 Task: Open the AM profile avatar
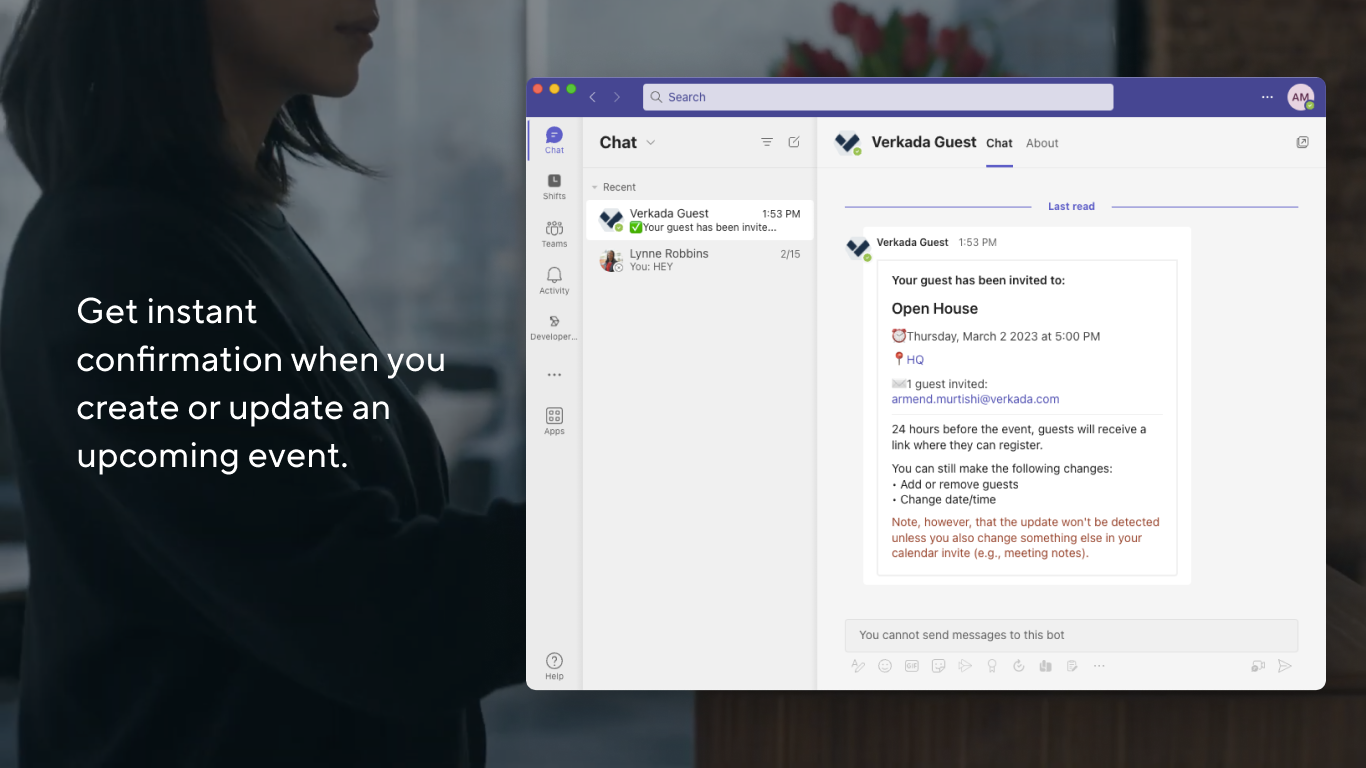pos(1300,97)
